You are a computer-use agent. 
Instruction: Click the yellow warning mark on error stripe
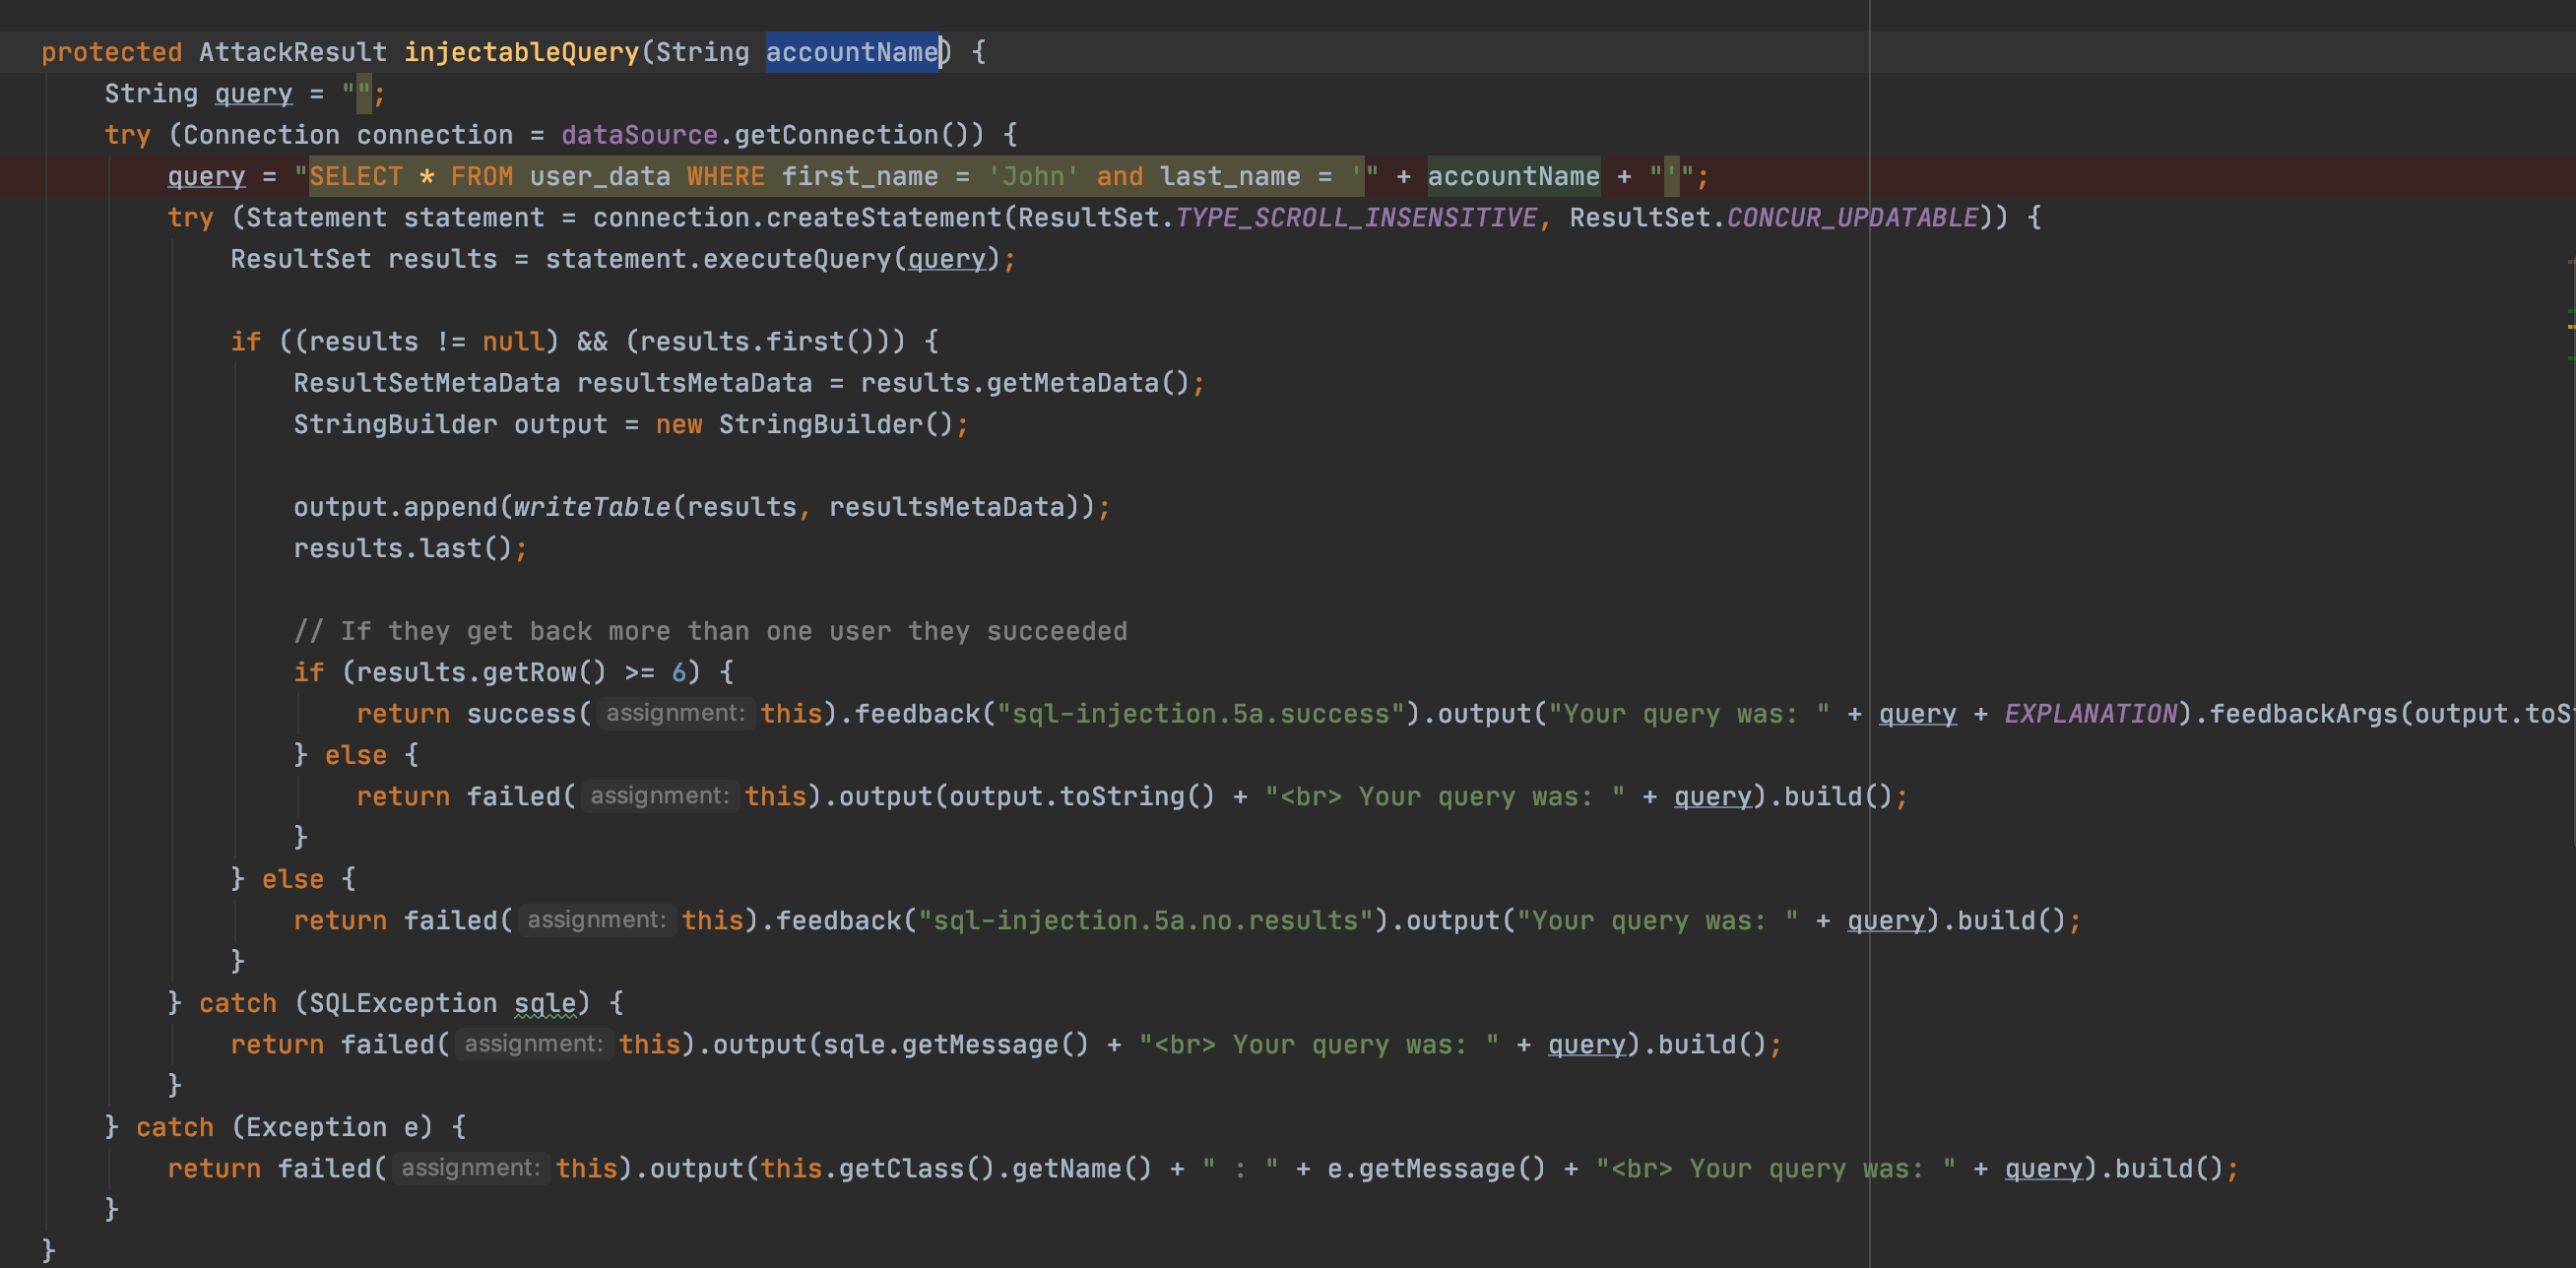point(2571,327)
